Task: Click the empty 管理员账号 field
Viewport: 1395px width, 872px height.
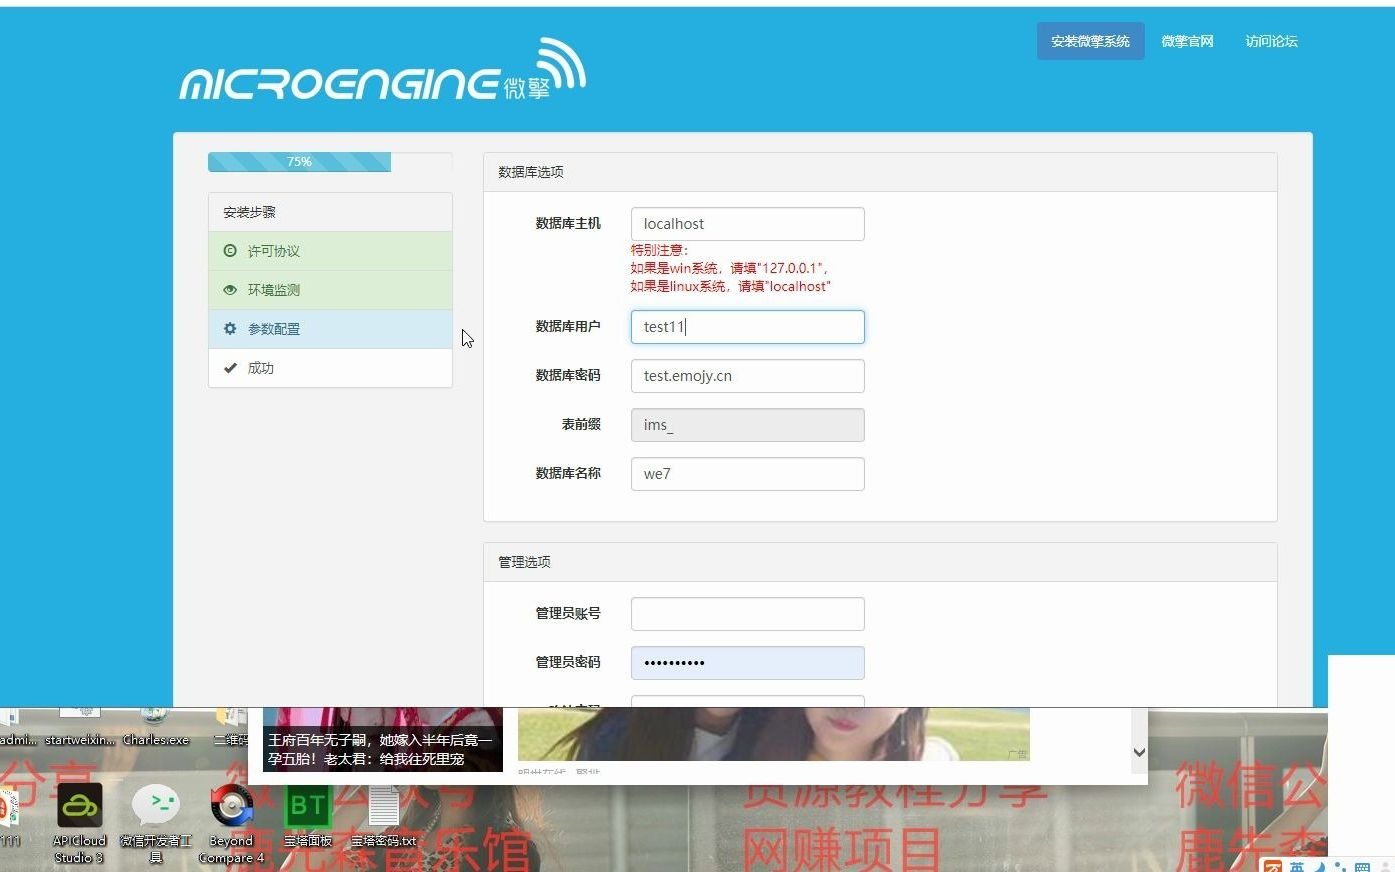Action: coord(747,614)
